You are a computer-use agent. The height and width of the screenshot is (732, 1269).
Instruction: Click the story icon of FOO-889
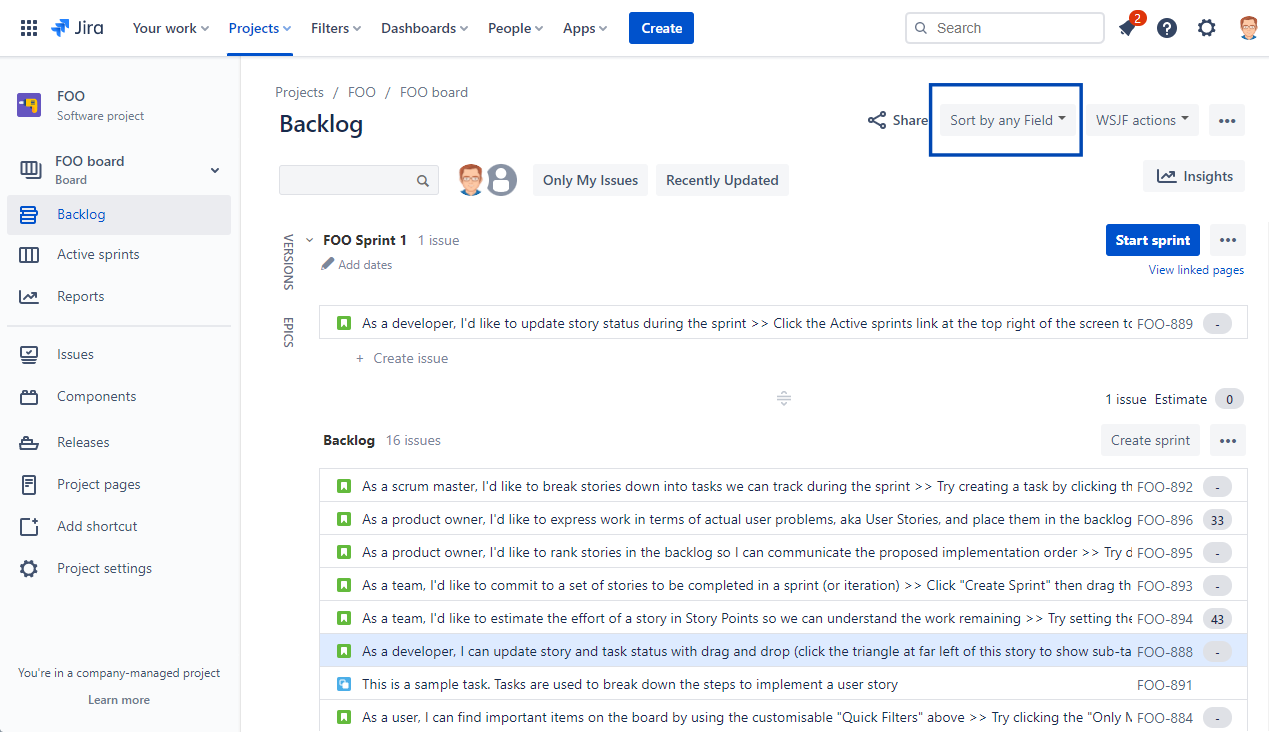tap(344, 323)
